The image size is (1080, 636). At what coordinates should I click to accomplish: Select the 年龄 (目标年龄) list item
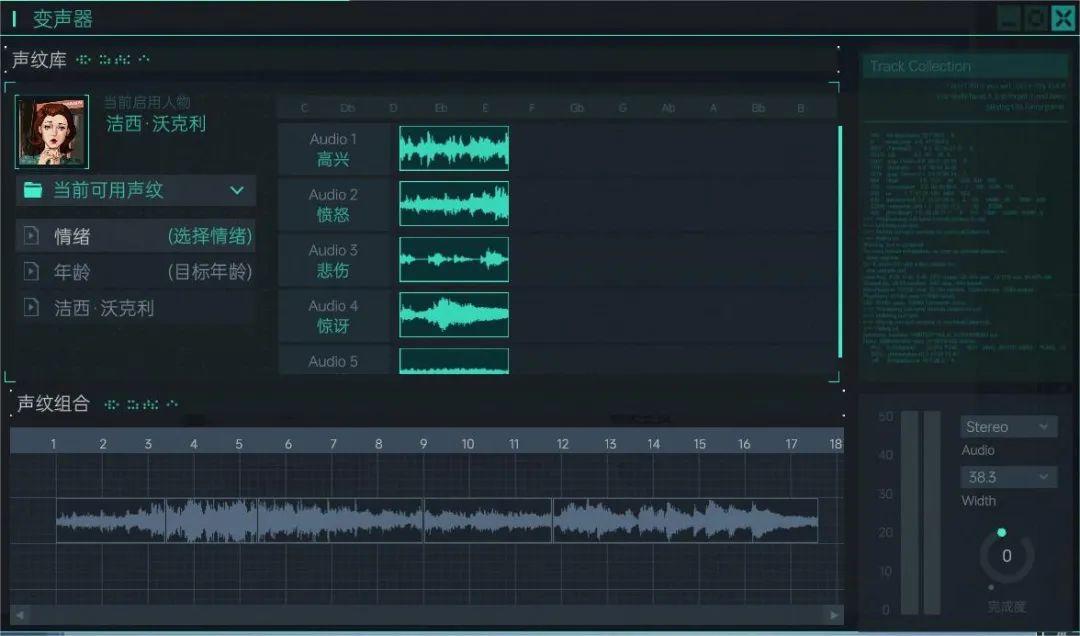pyautogui.click(x=136, y=272)
